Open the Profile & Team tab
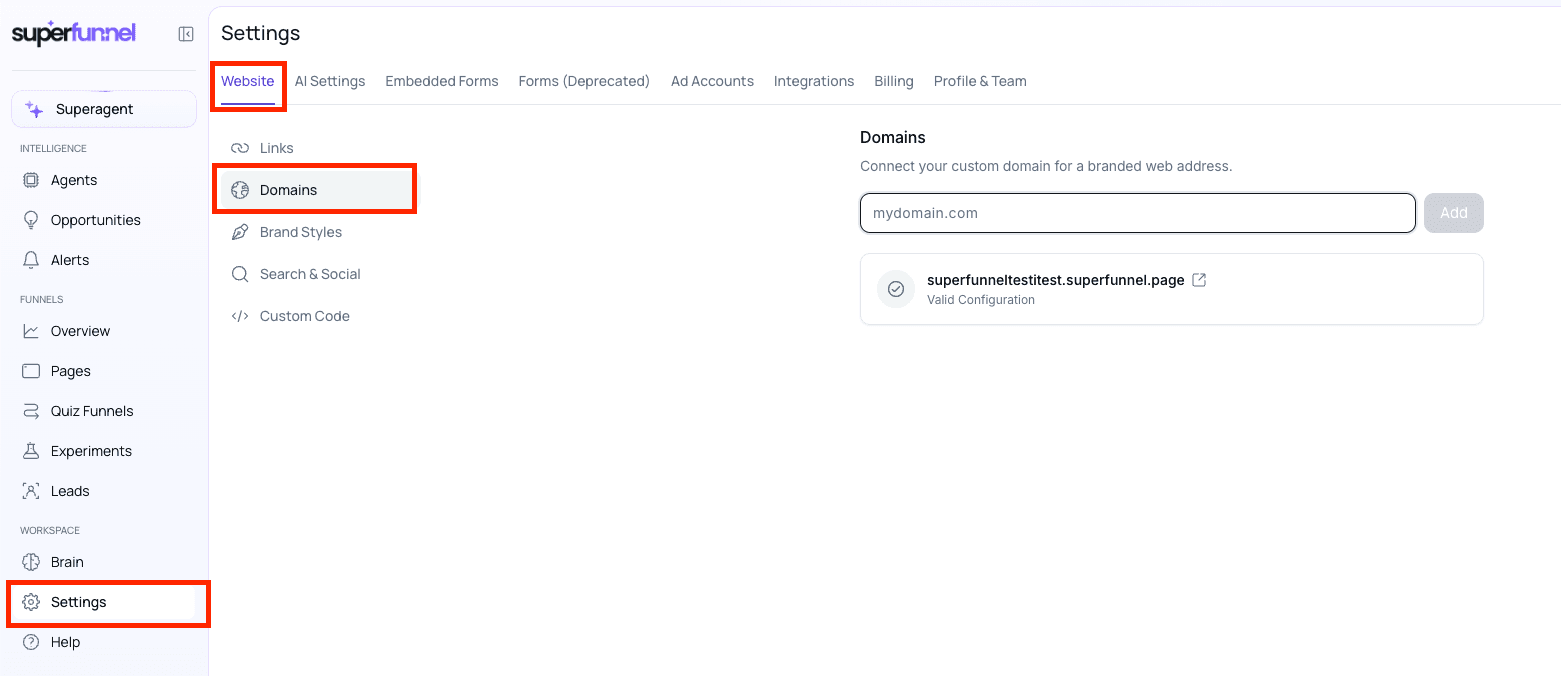The height and width of the screenshot is (676, 1561). click(980, 81)
